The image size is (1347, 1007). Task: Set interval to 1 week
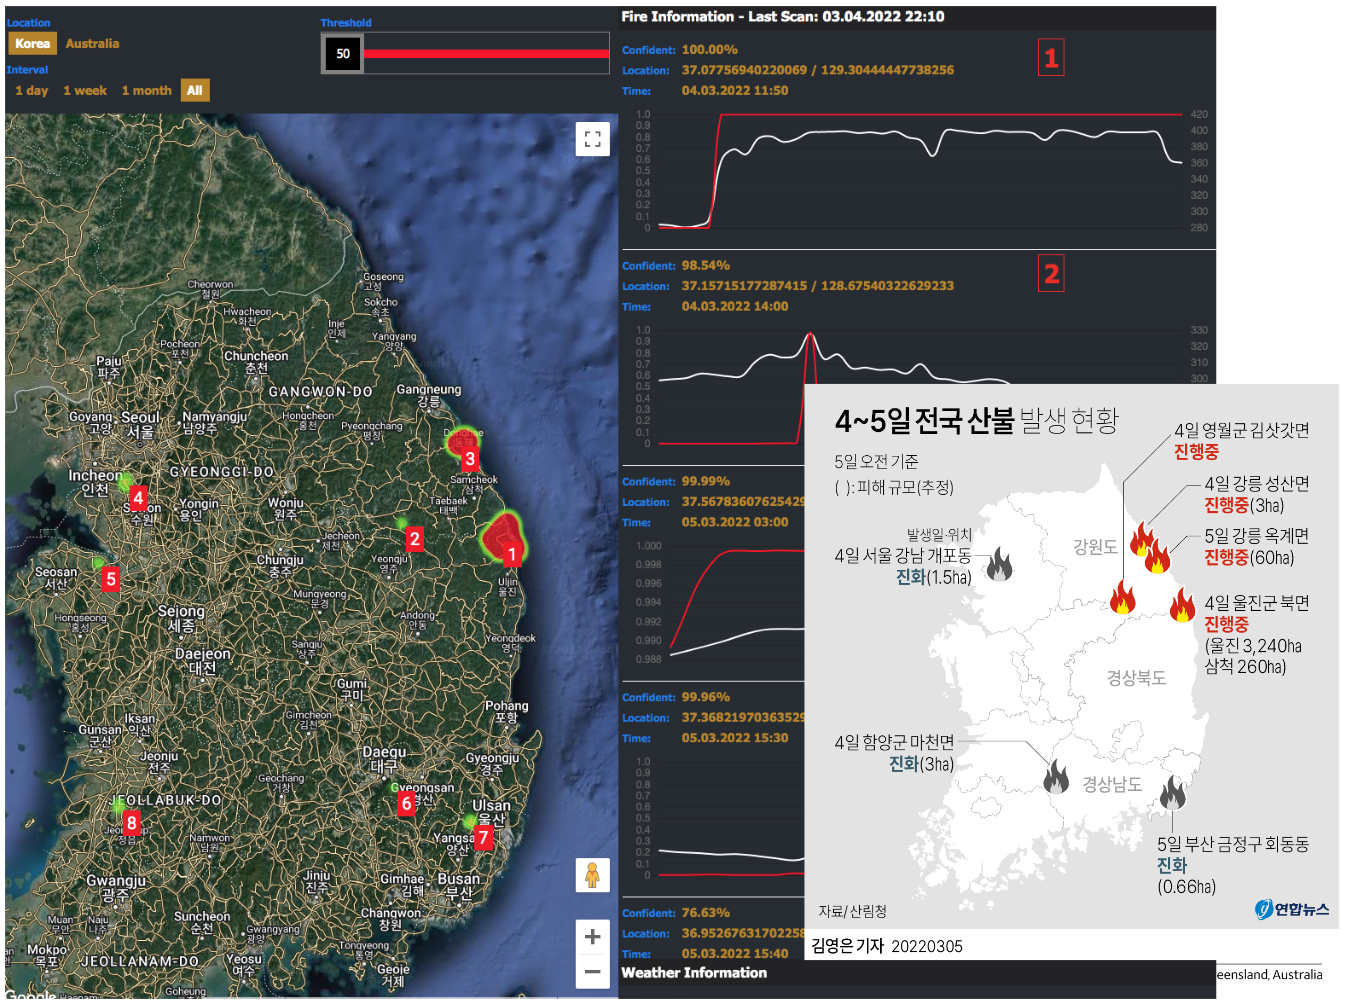pyautogui.click(x=85, y=91)
